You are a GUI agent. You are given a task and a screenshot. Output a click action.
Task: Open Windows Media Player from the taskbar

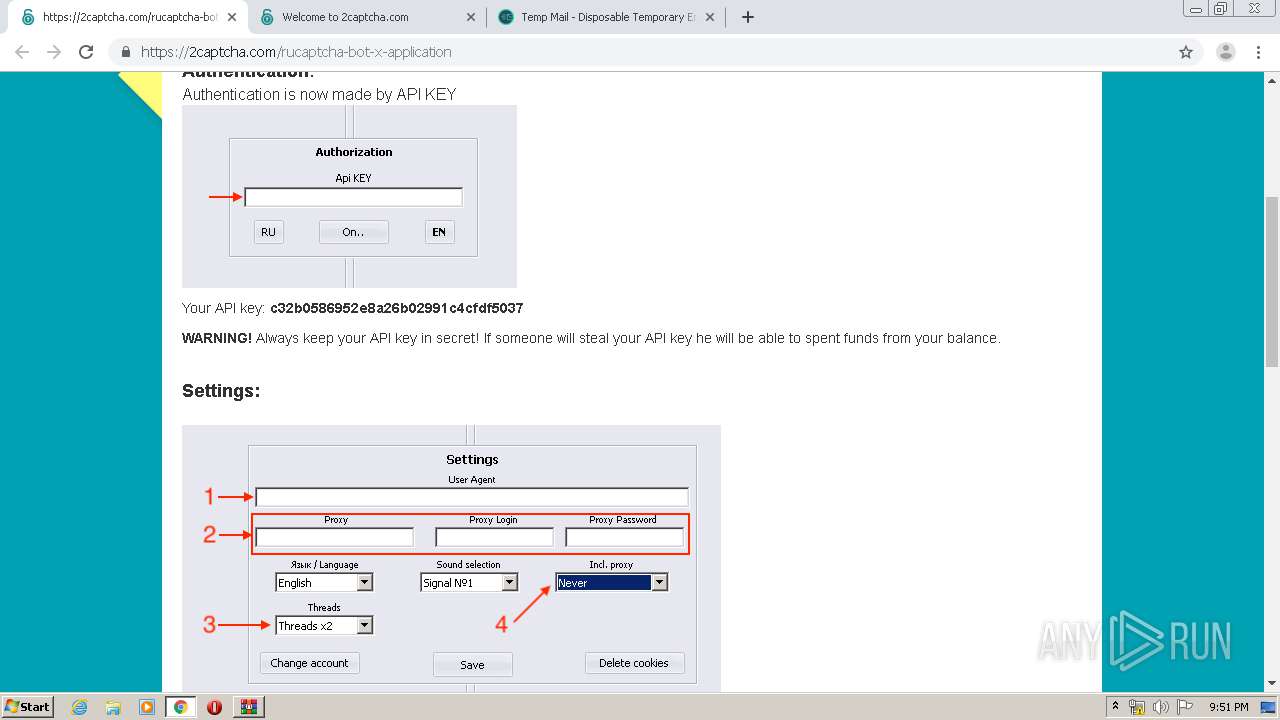[146, 707]
